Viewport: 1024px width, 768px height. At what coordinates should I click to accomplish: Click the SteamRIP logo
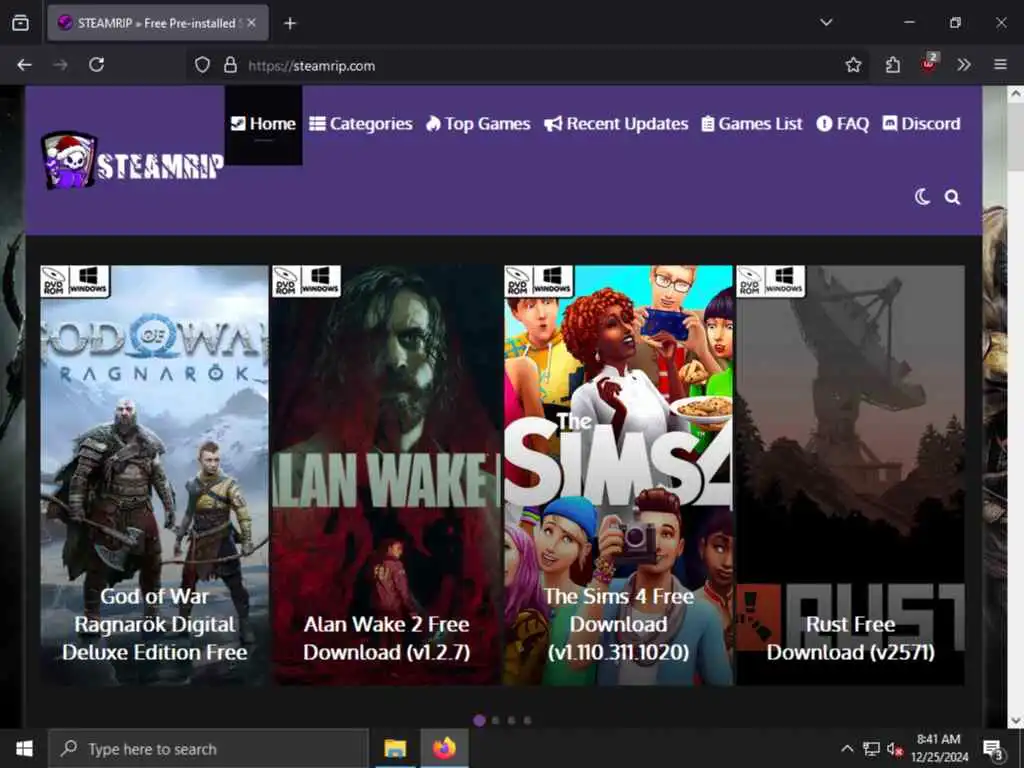click(x=133, y=161)
